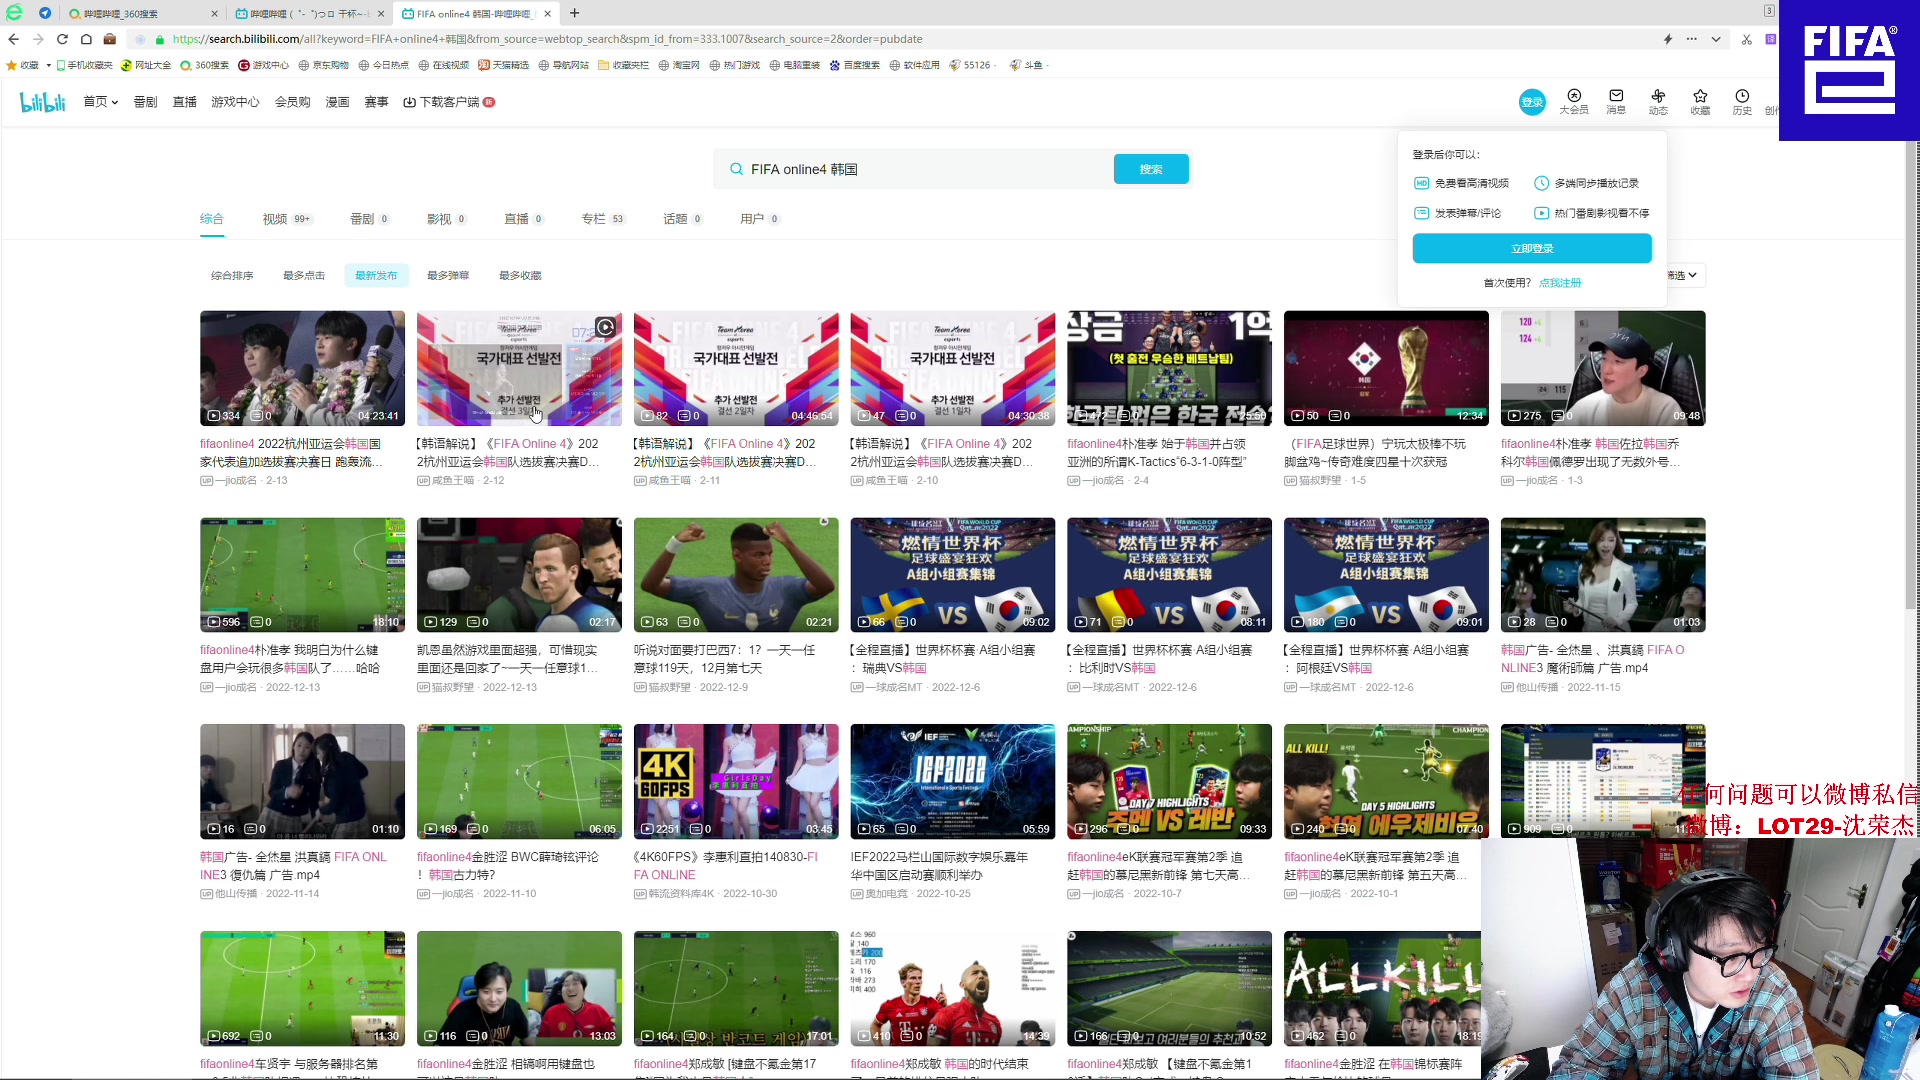Open the 历史 watch history icon
This screenshot has width=1920, height=1080.
click(x=1742, y=101)
